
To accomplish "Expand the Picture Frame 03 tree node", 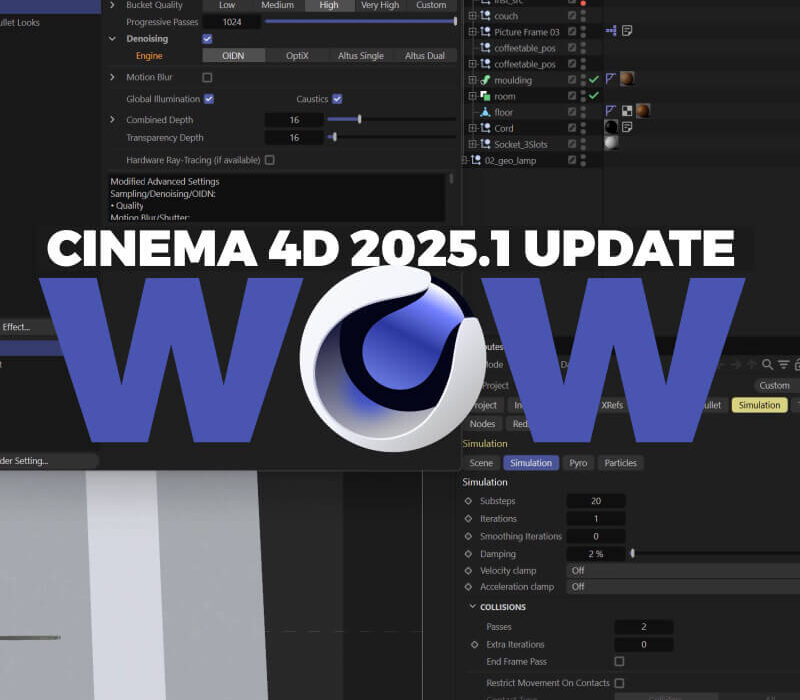I will (x=472, y=32).
